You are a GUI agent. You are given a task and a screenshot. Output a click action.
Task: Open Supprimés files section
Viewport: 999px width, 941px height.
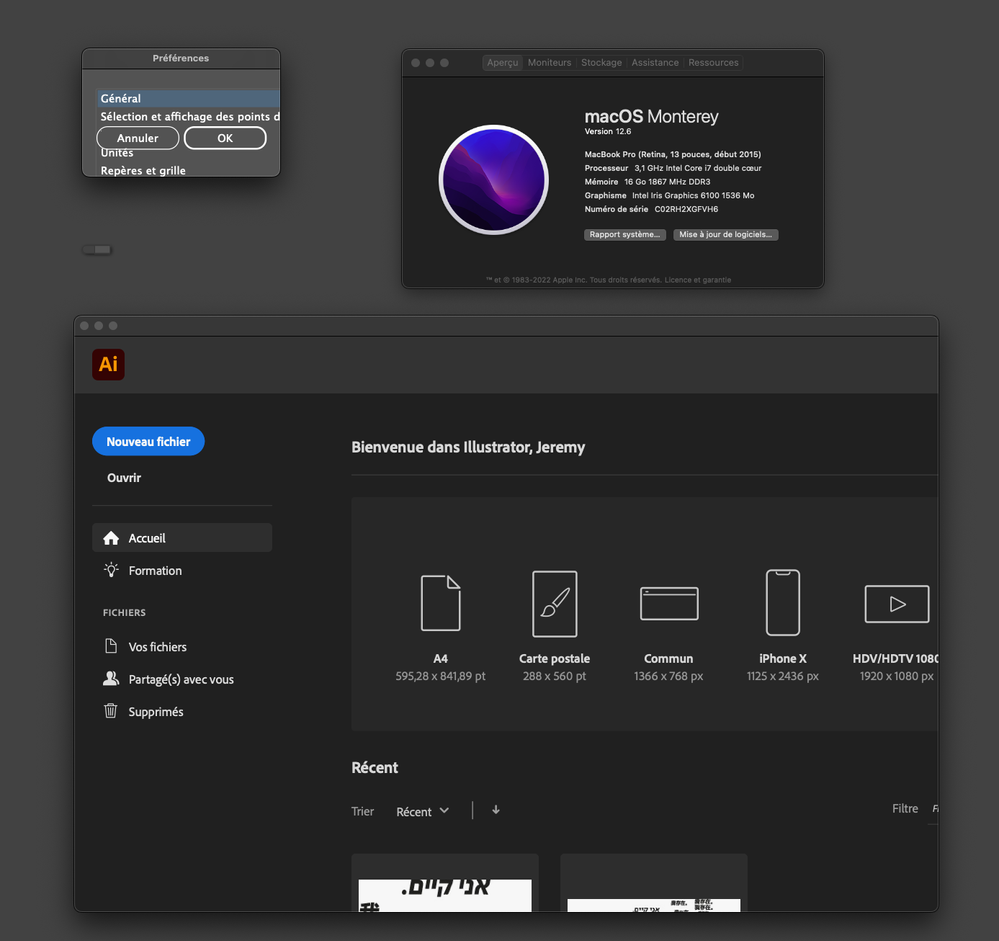[182, 711]
